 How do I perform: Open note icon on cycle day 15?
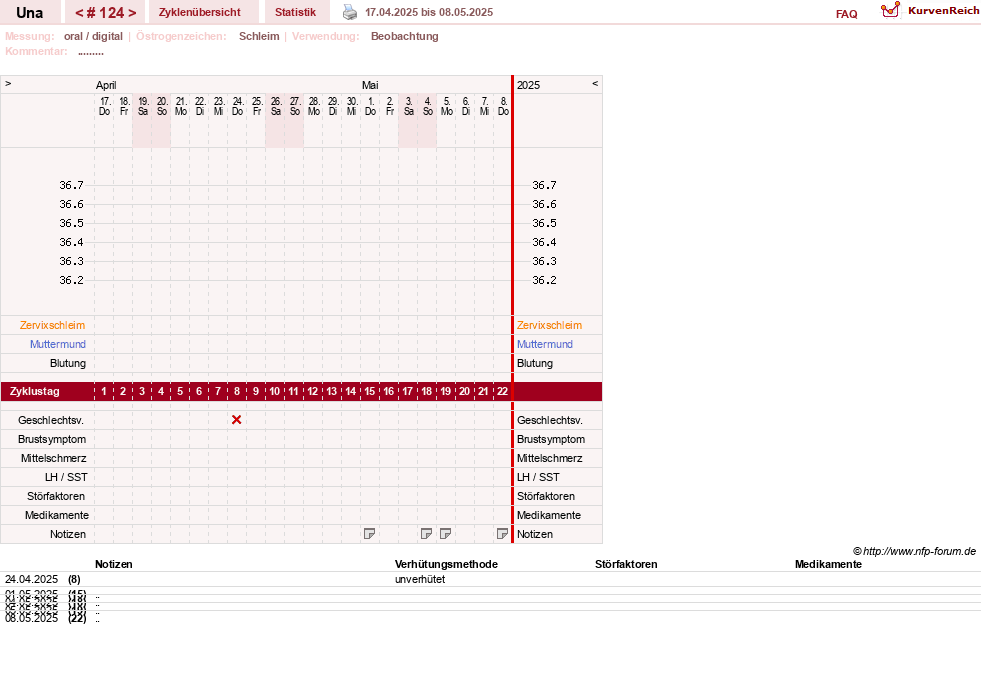369,534
